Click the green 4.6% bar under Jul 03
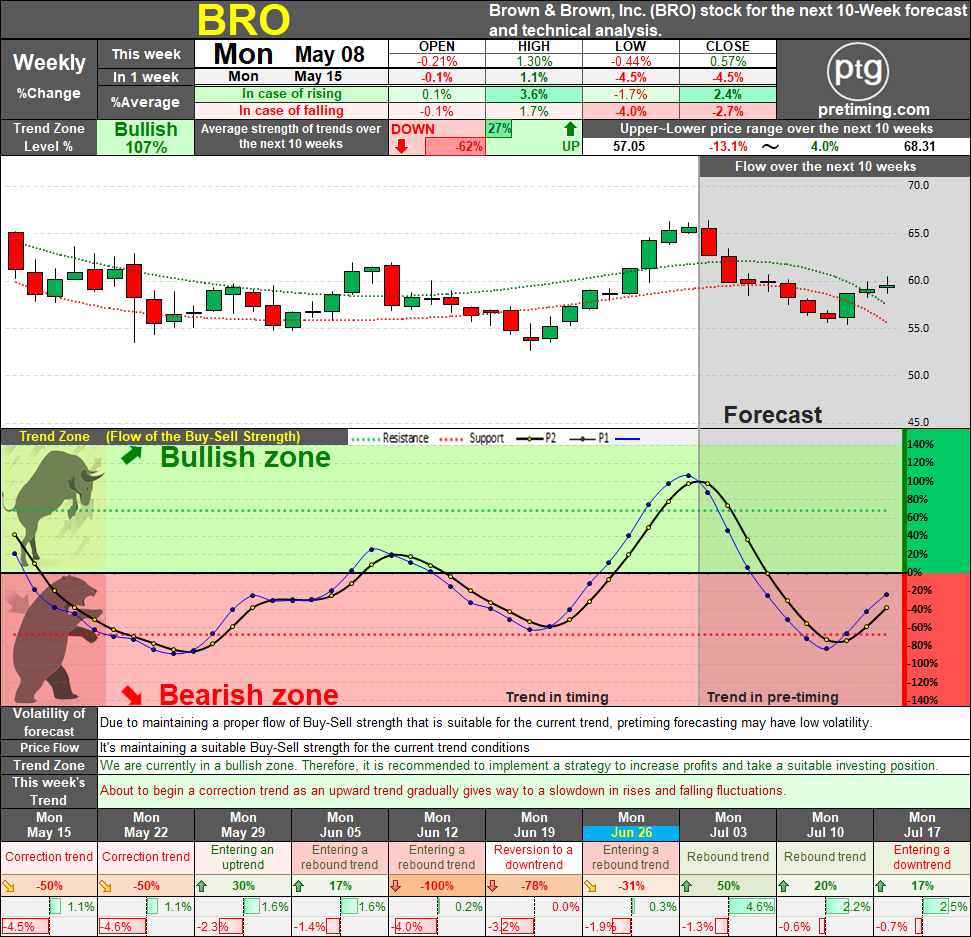The image size is (971, 937). pos(752,907)
